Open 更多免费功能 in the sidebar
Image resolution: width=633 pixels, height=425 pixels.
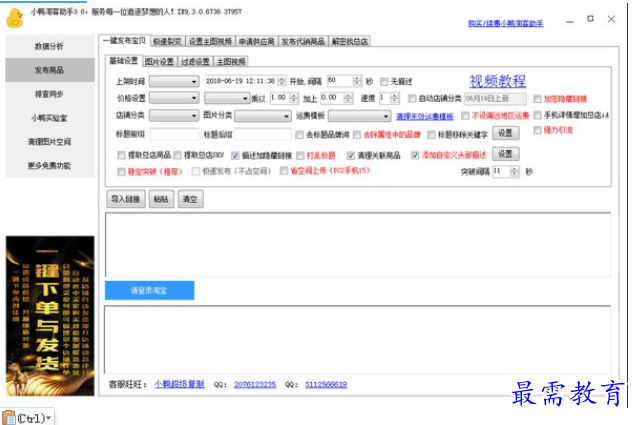coord(49,165)
